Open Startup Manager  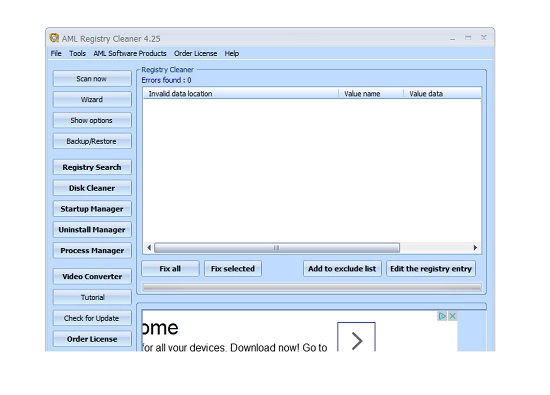coord(92,209)
